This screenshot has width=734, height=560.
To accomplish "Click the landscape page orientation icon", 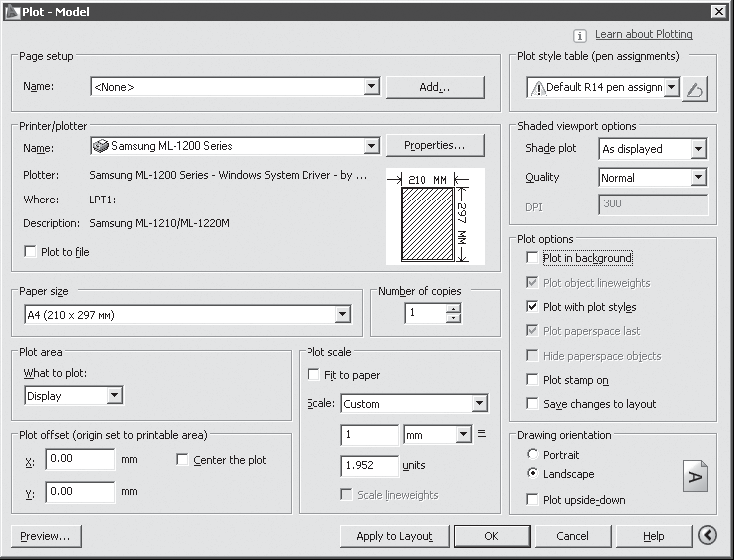I will pos(695,476).
